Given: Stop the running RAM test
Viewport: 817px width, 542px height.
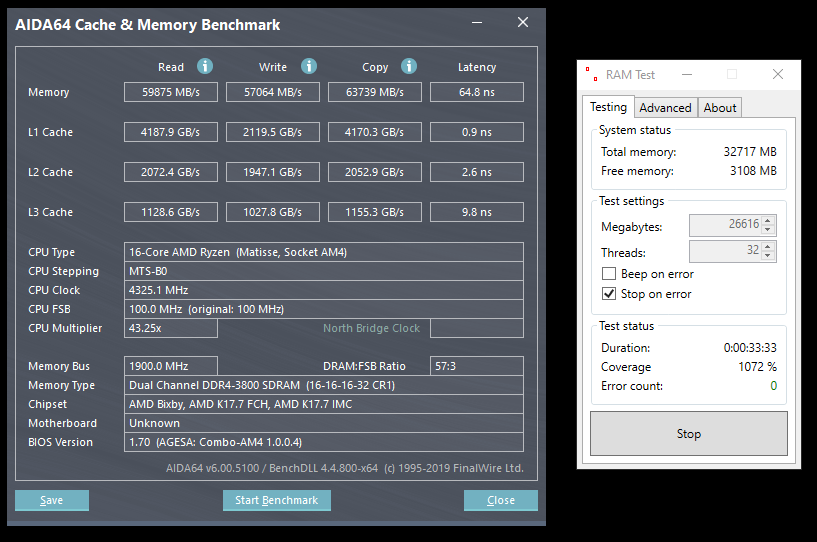Looking at the screenshot, I should pyautogui.click(x=688, y=434).
